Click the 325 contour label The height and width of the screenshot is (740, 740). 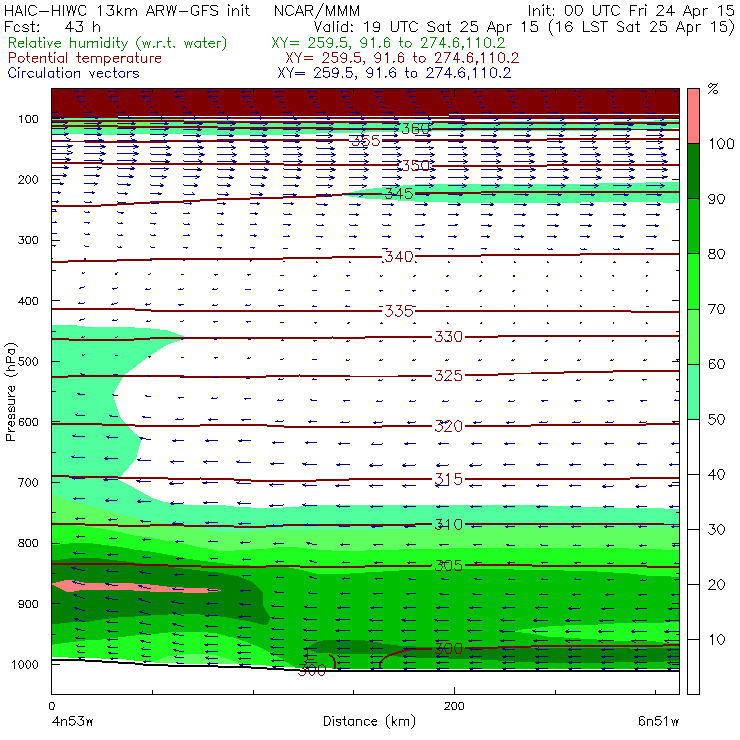click(448, 376)
